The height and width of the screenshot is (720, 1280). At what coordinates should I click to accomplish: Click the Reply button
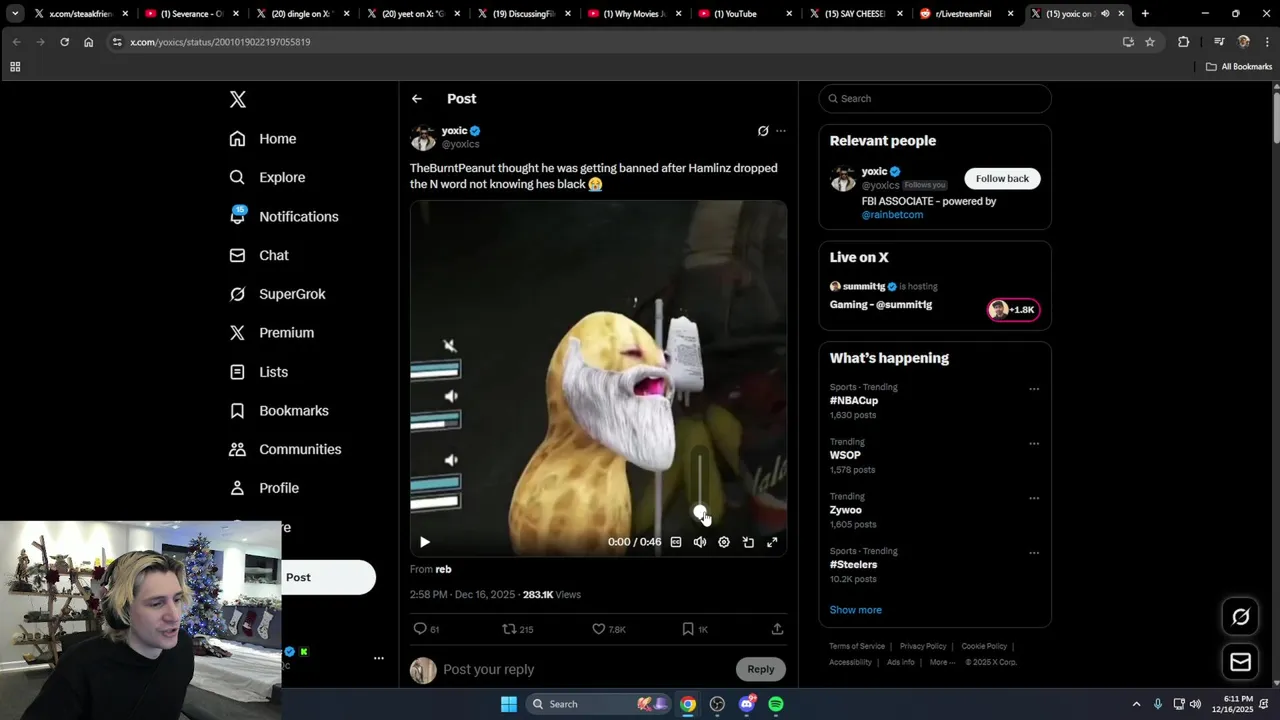761,669
